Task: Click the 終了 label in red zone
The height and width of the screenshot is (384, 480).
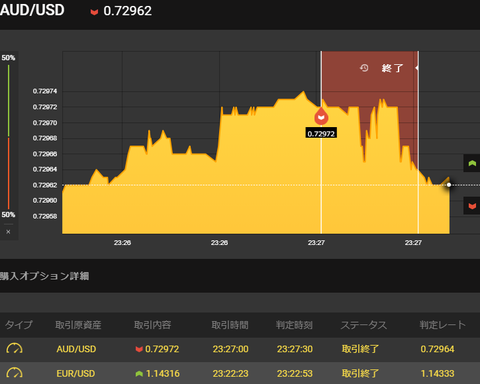Action: point(392,68)
